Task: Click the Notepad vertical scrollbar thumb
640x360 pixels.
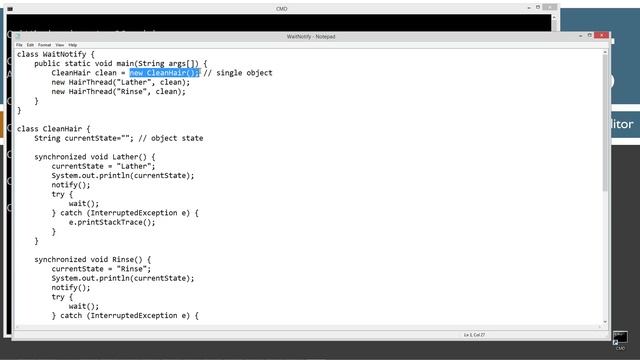Action: point(605,122)
